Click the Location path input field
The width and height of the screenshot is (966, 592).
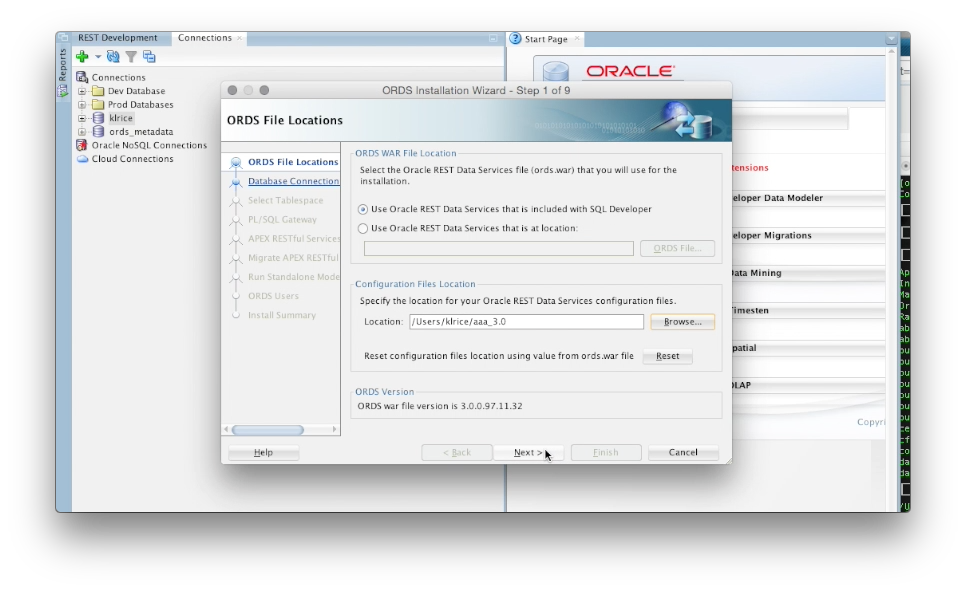[526, 322]
